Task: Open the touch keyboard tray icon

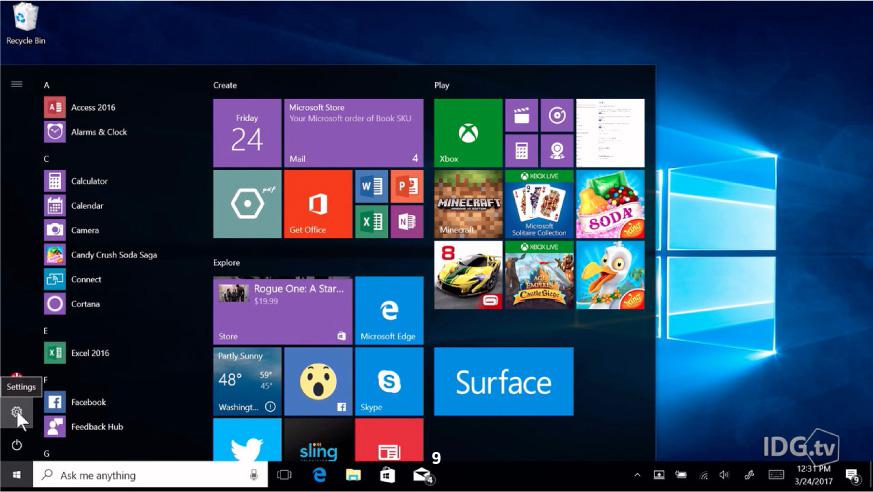Action: tap(776, 475)
